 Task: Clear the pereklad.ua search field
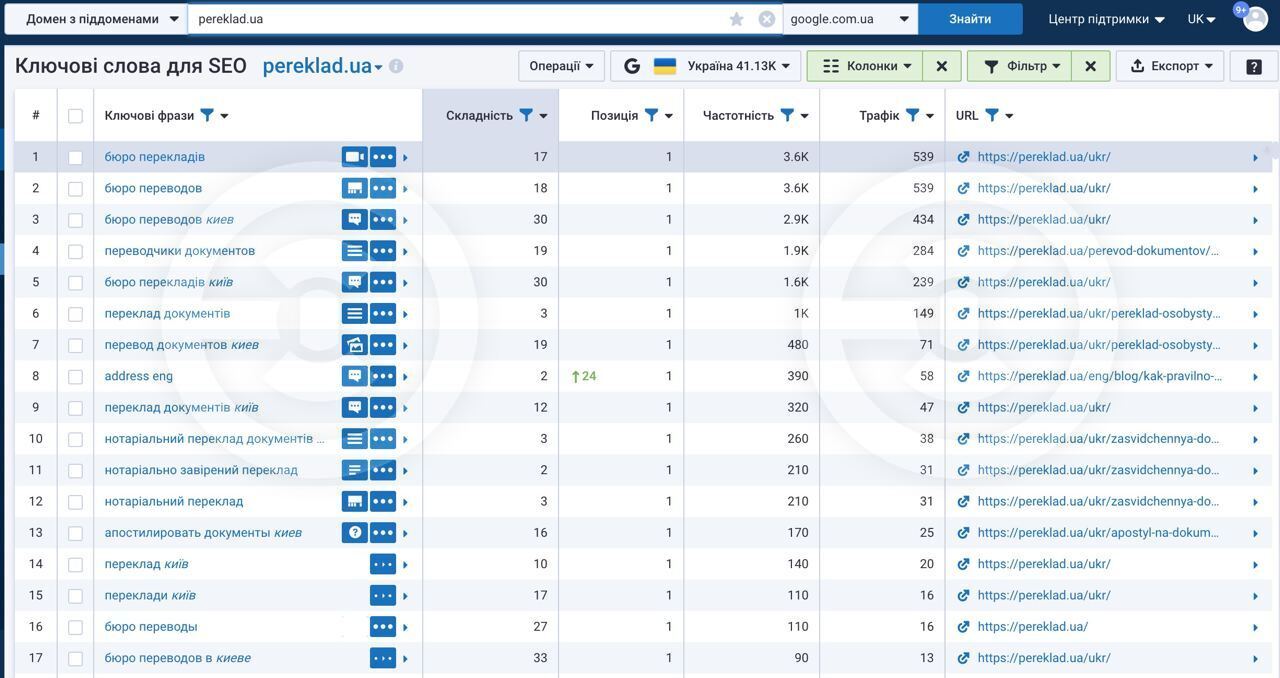pyautogui.click(x=767, y=19)
